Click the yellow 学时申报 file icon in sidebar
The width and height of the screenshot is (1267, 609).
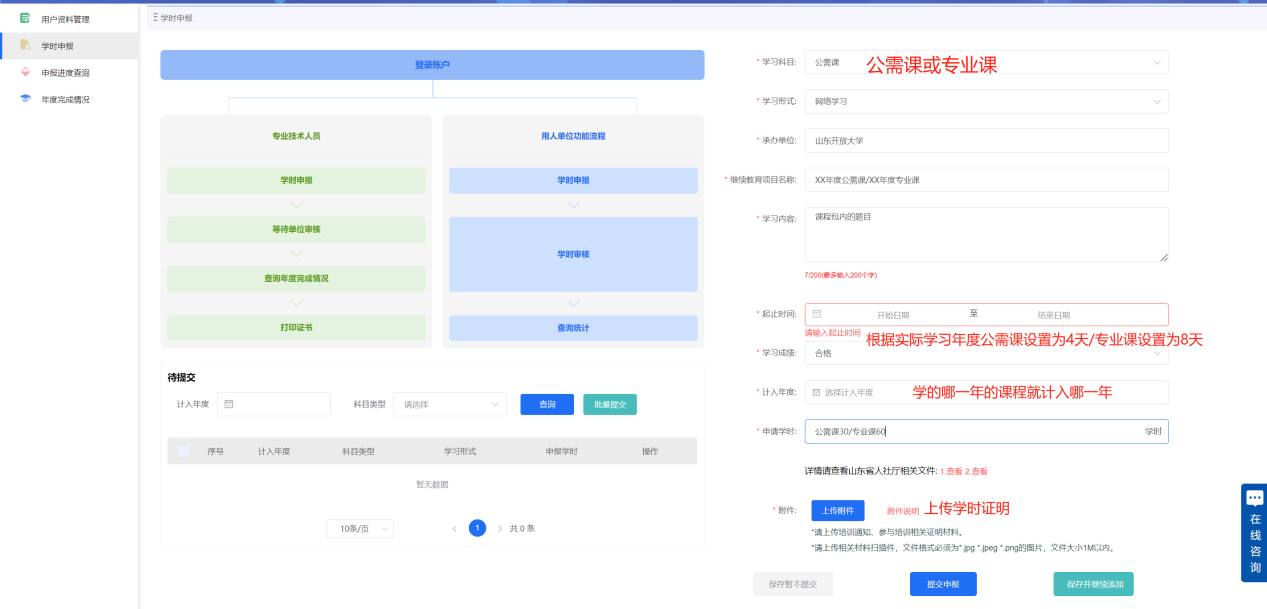tap(22, 46)
